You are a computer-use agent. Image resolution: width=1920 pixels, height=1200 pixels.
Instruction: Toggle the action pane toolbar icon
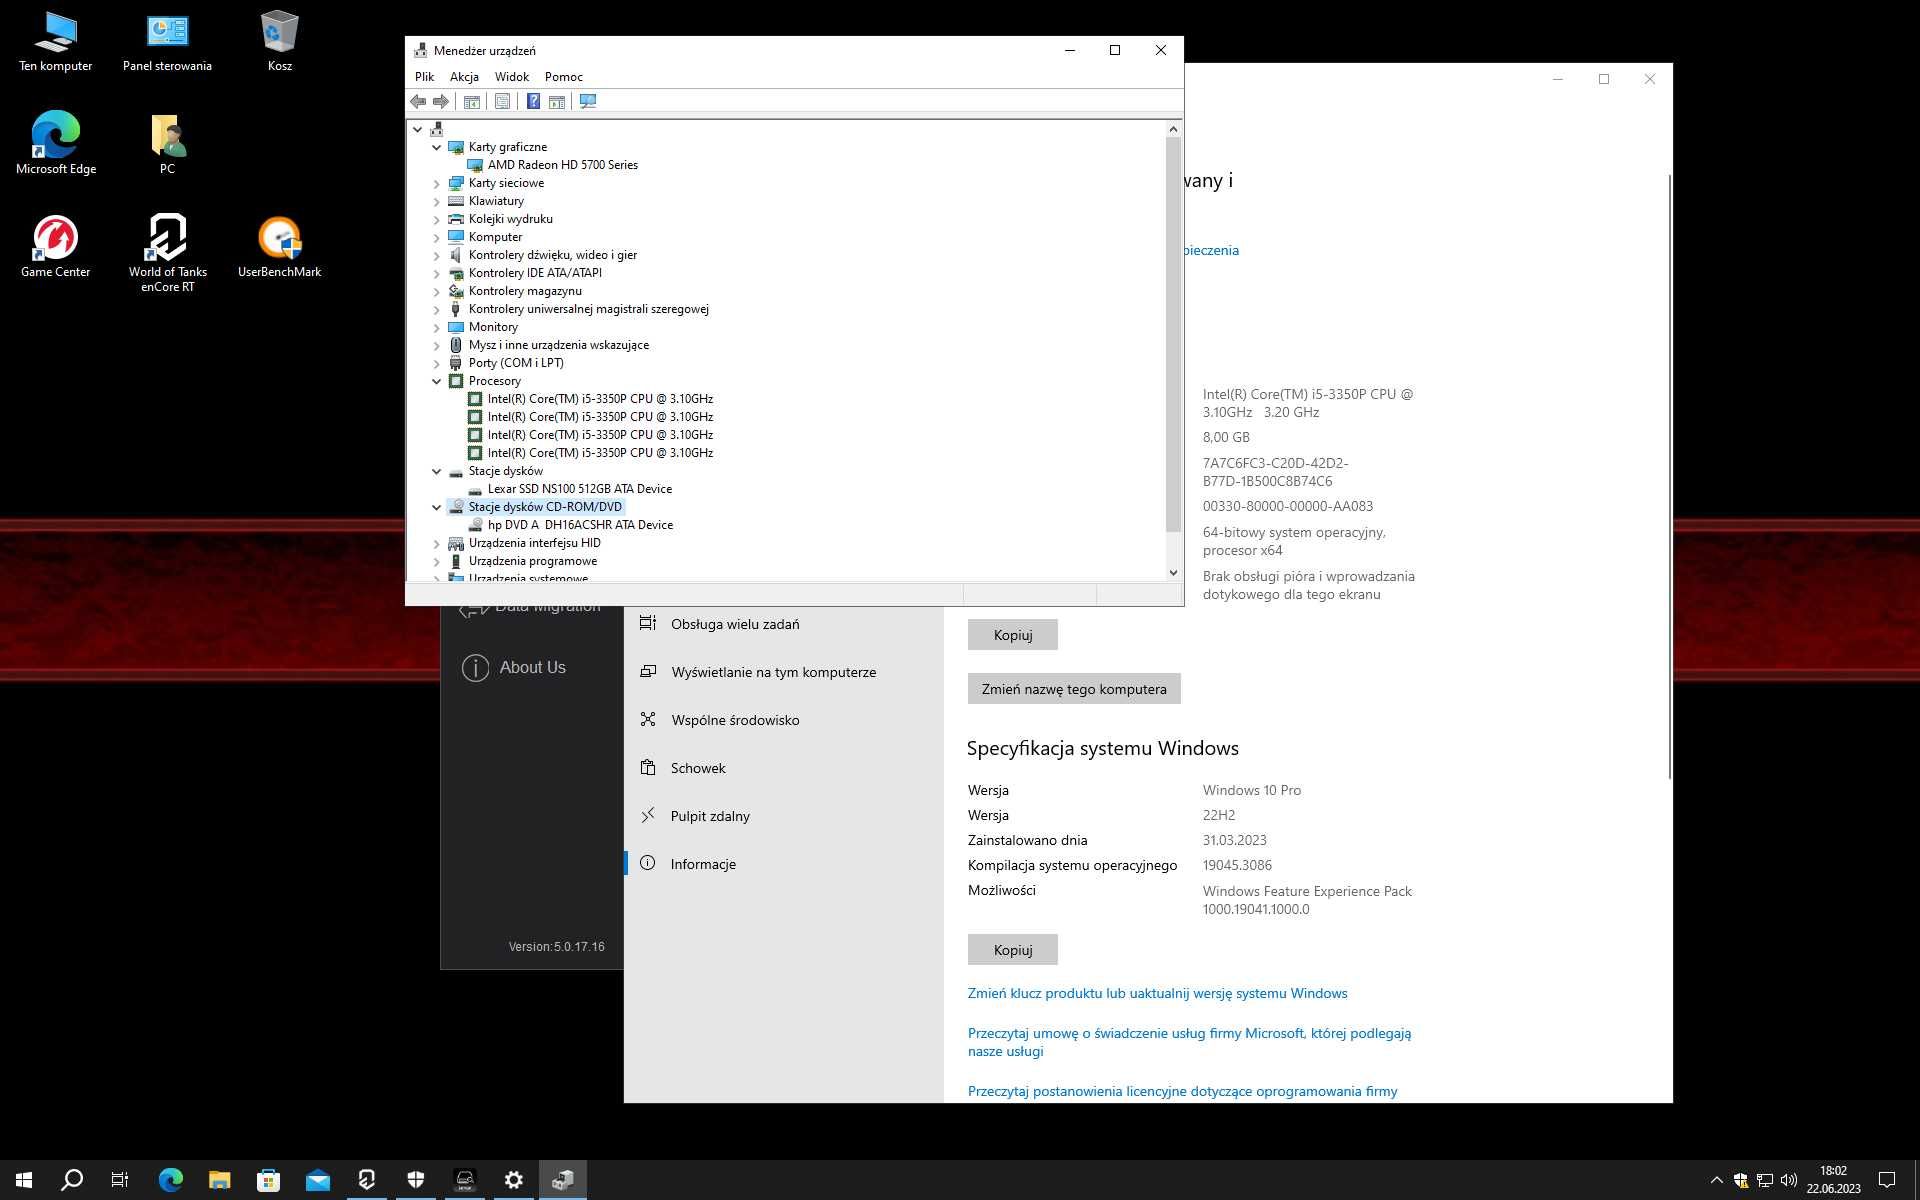coord(557,101)
